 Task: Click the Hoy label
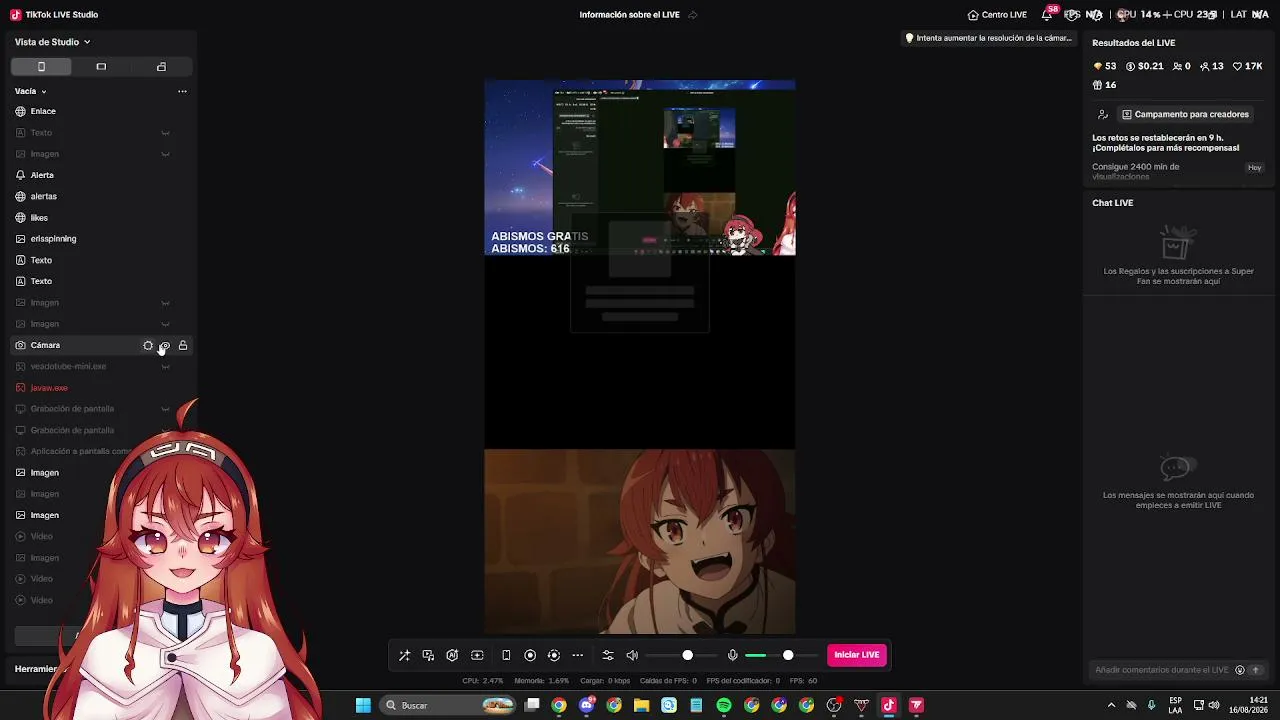click(1254, 168)
